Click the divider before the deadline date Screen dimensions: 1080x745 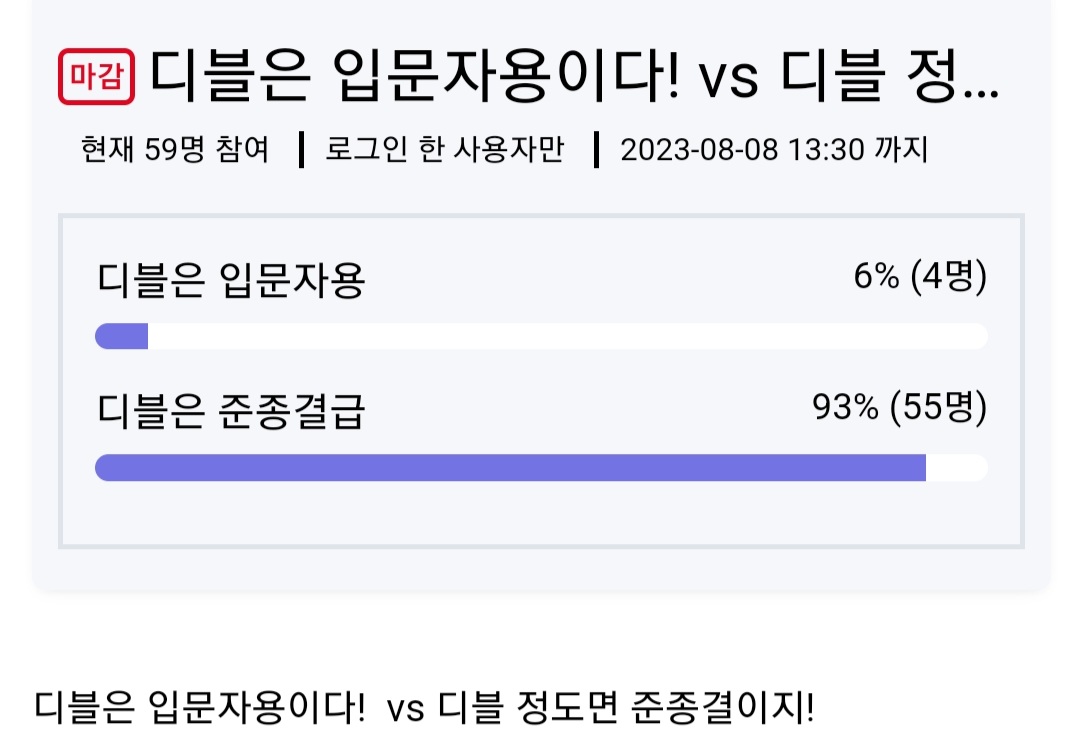point(596,150)
